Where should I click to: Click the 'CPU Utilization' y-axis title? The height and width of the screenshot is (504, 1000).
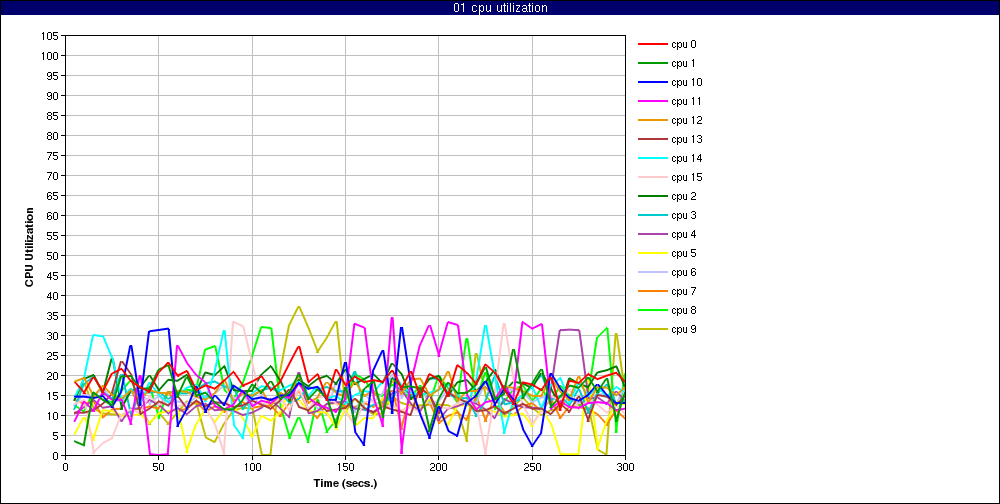pos(29,246)
